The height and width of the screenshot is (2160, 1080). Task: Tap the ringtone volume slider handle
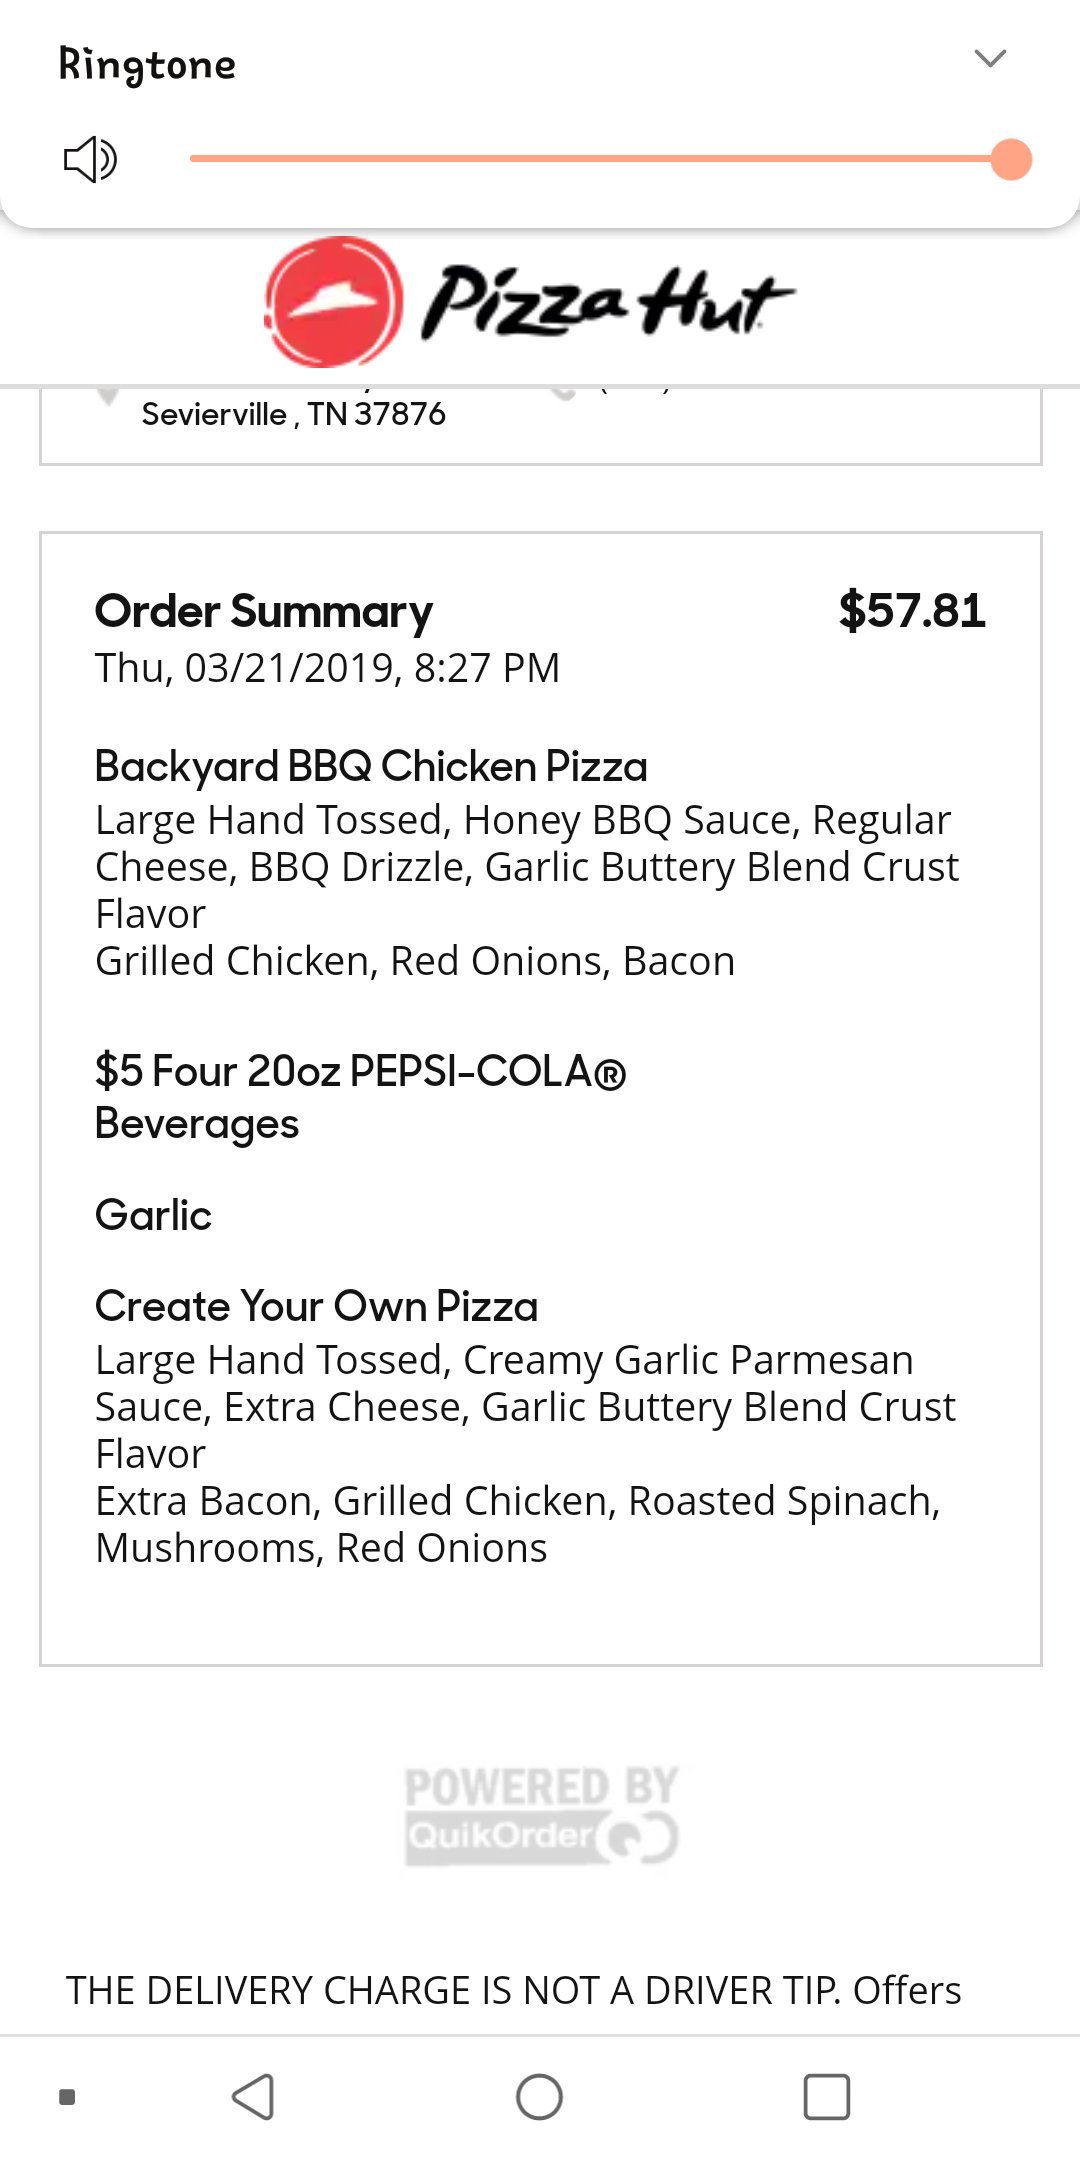1010,159
